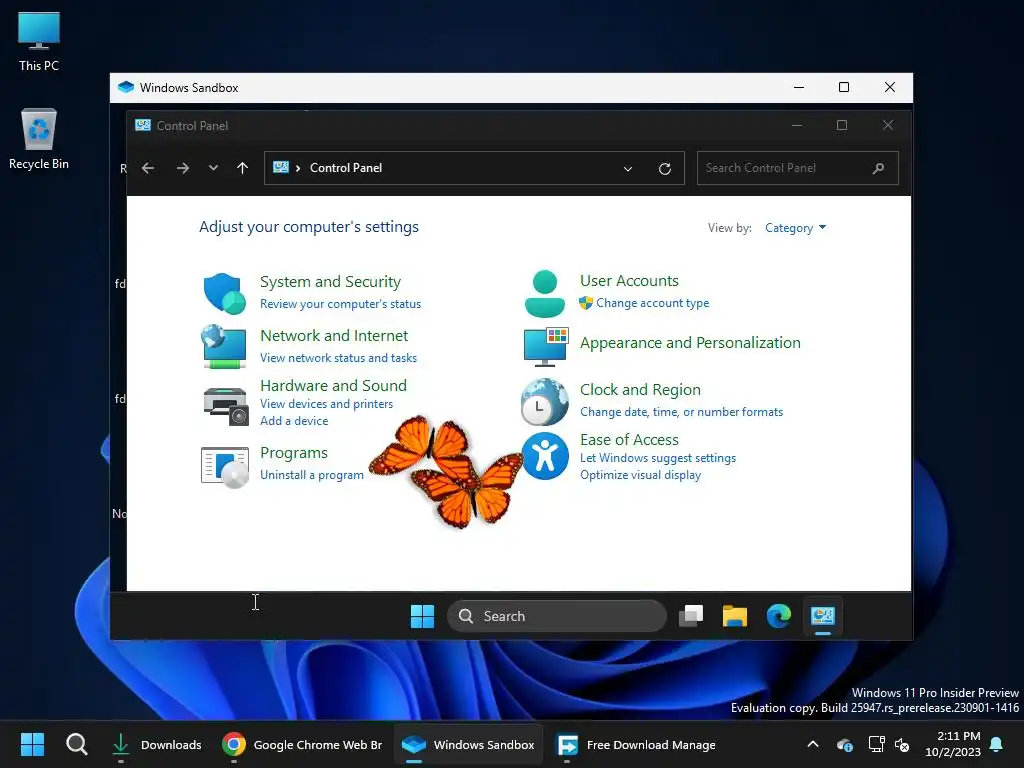Open the Network and Internet globe icon

pos(224,347)
